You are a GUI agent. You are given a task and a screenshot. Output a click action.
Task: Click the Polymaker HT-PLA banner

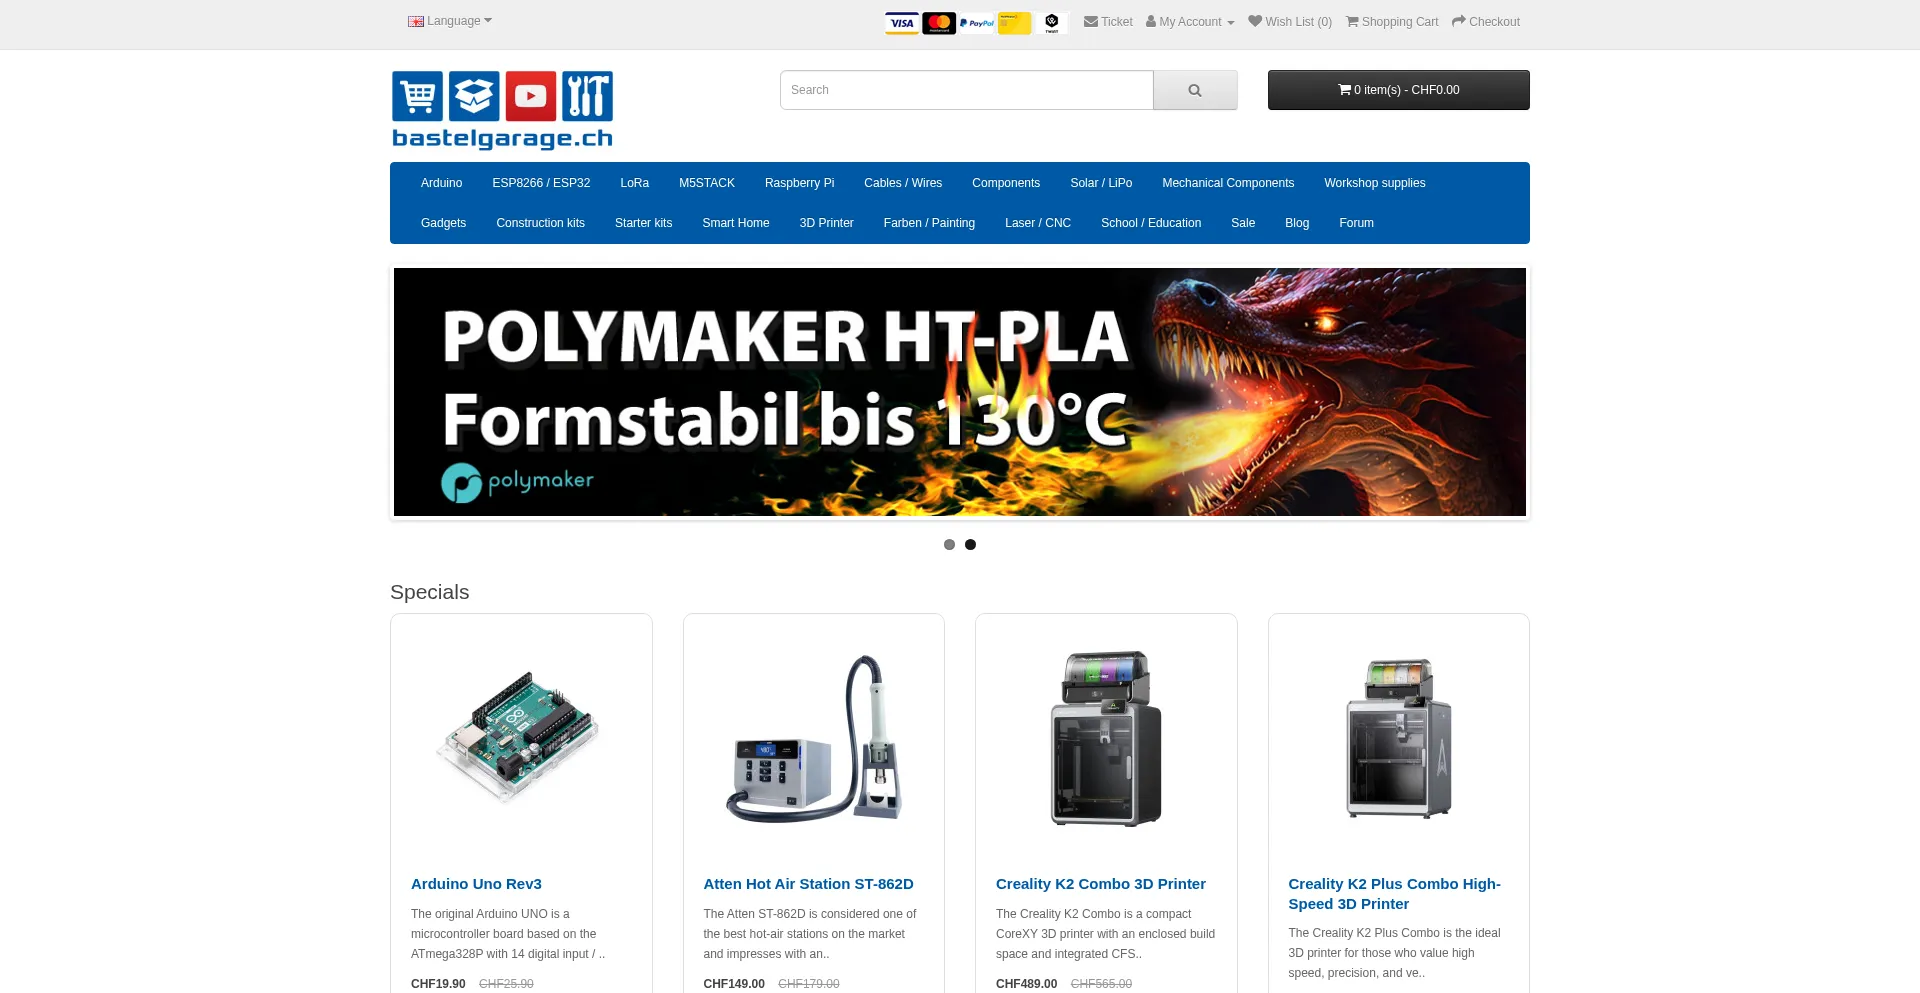click(960, 392)
